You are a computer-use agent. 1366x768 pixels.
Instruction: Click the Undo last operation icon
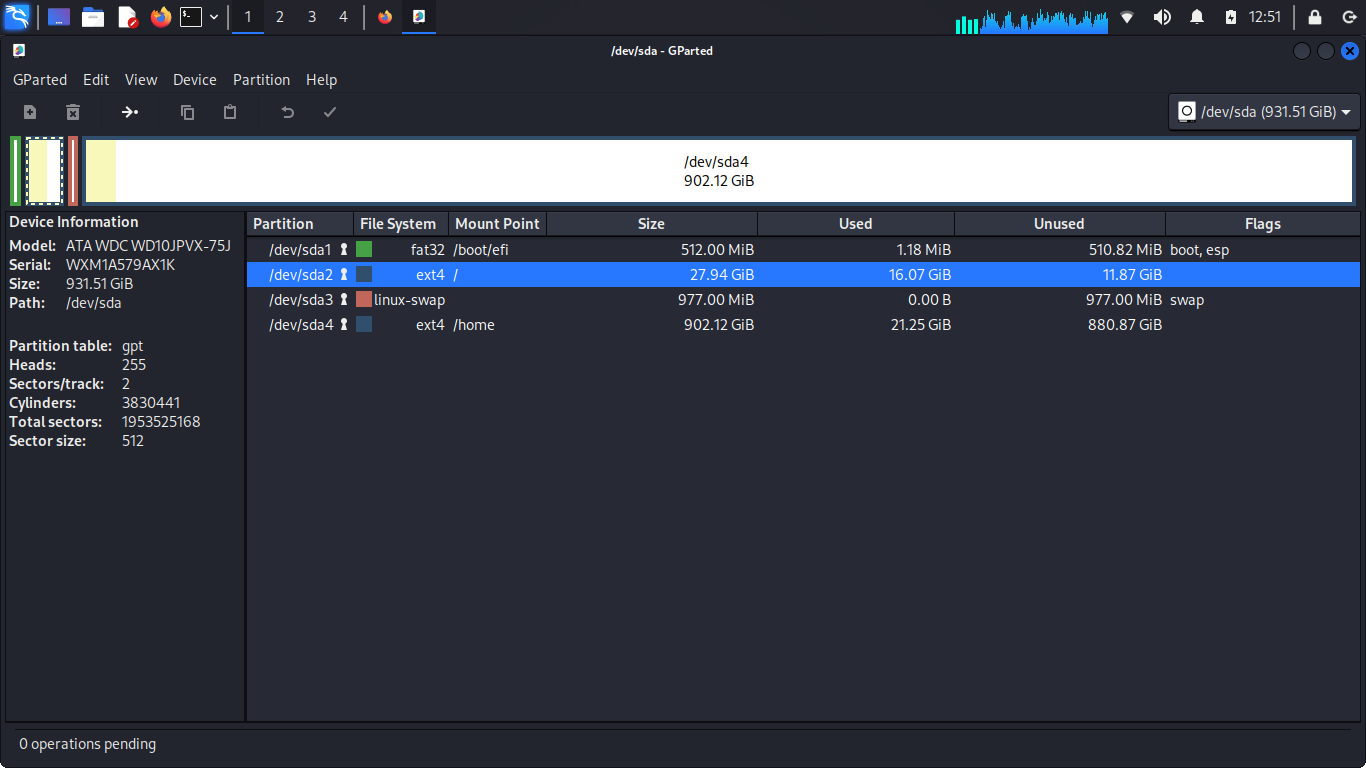[x=287, y=112]
